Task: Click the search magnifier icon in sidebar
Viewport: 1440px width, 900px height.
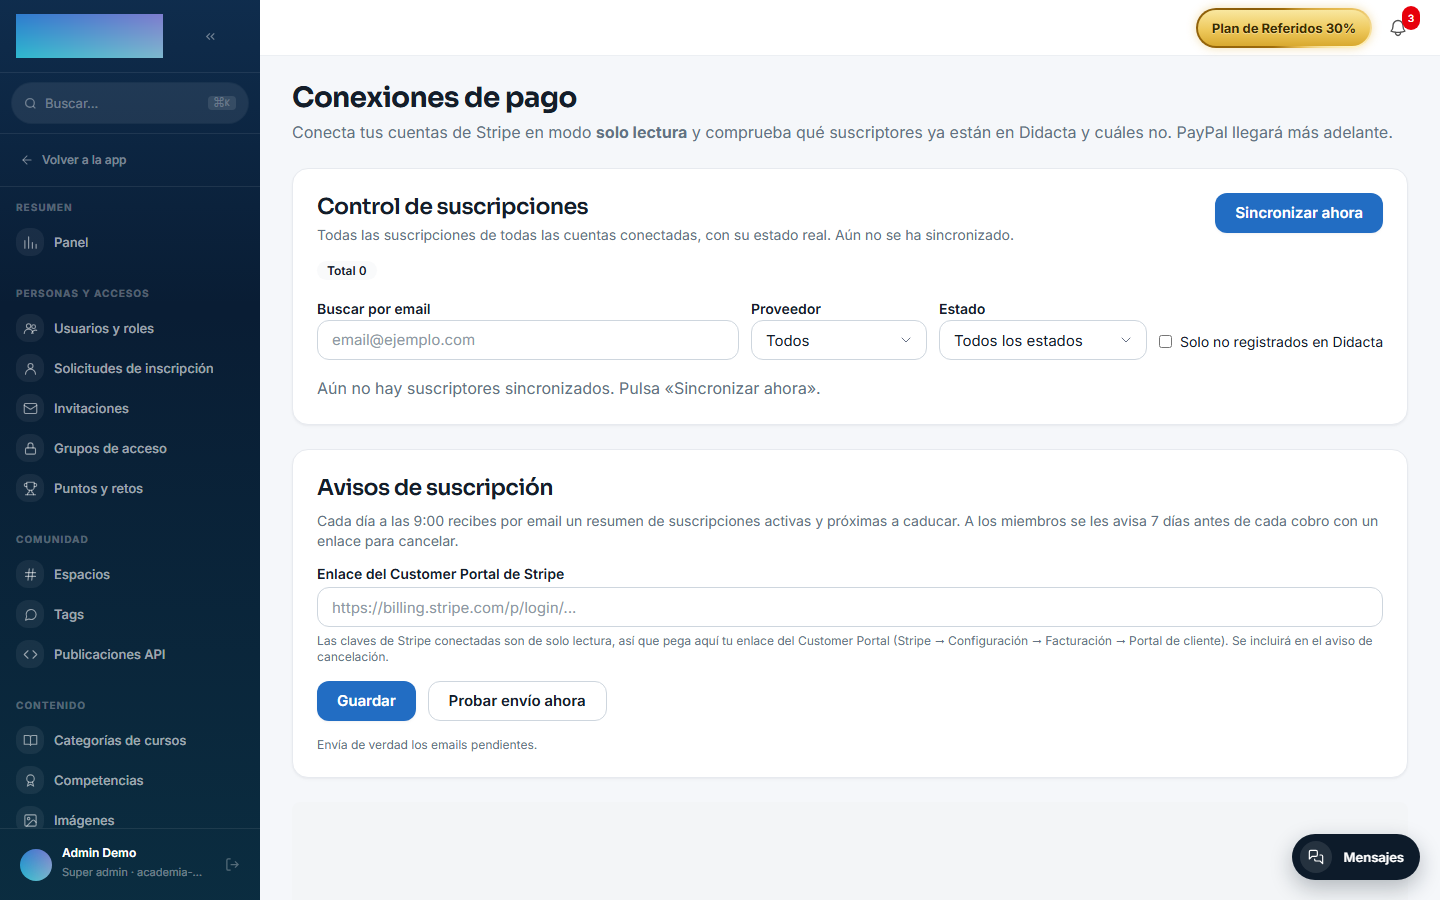Action: click(x=31, y=103)
